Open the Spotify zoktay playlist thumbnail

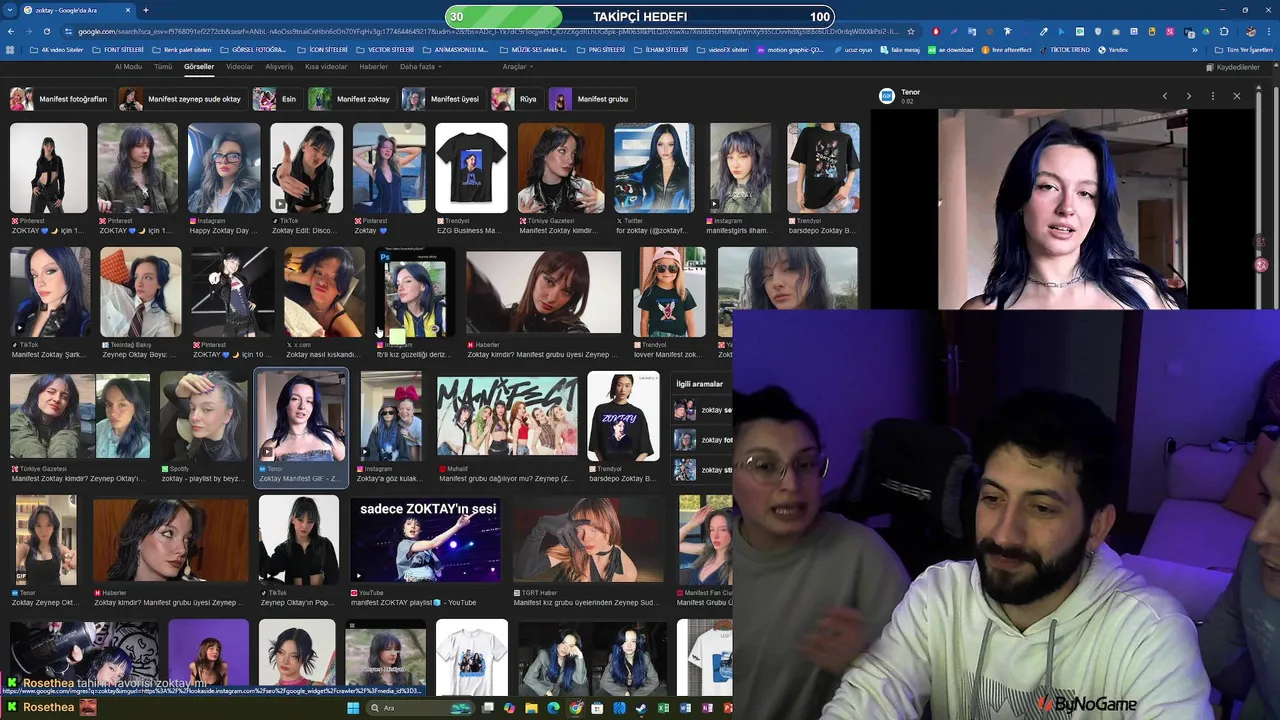[204, 416]
